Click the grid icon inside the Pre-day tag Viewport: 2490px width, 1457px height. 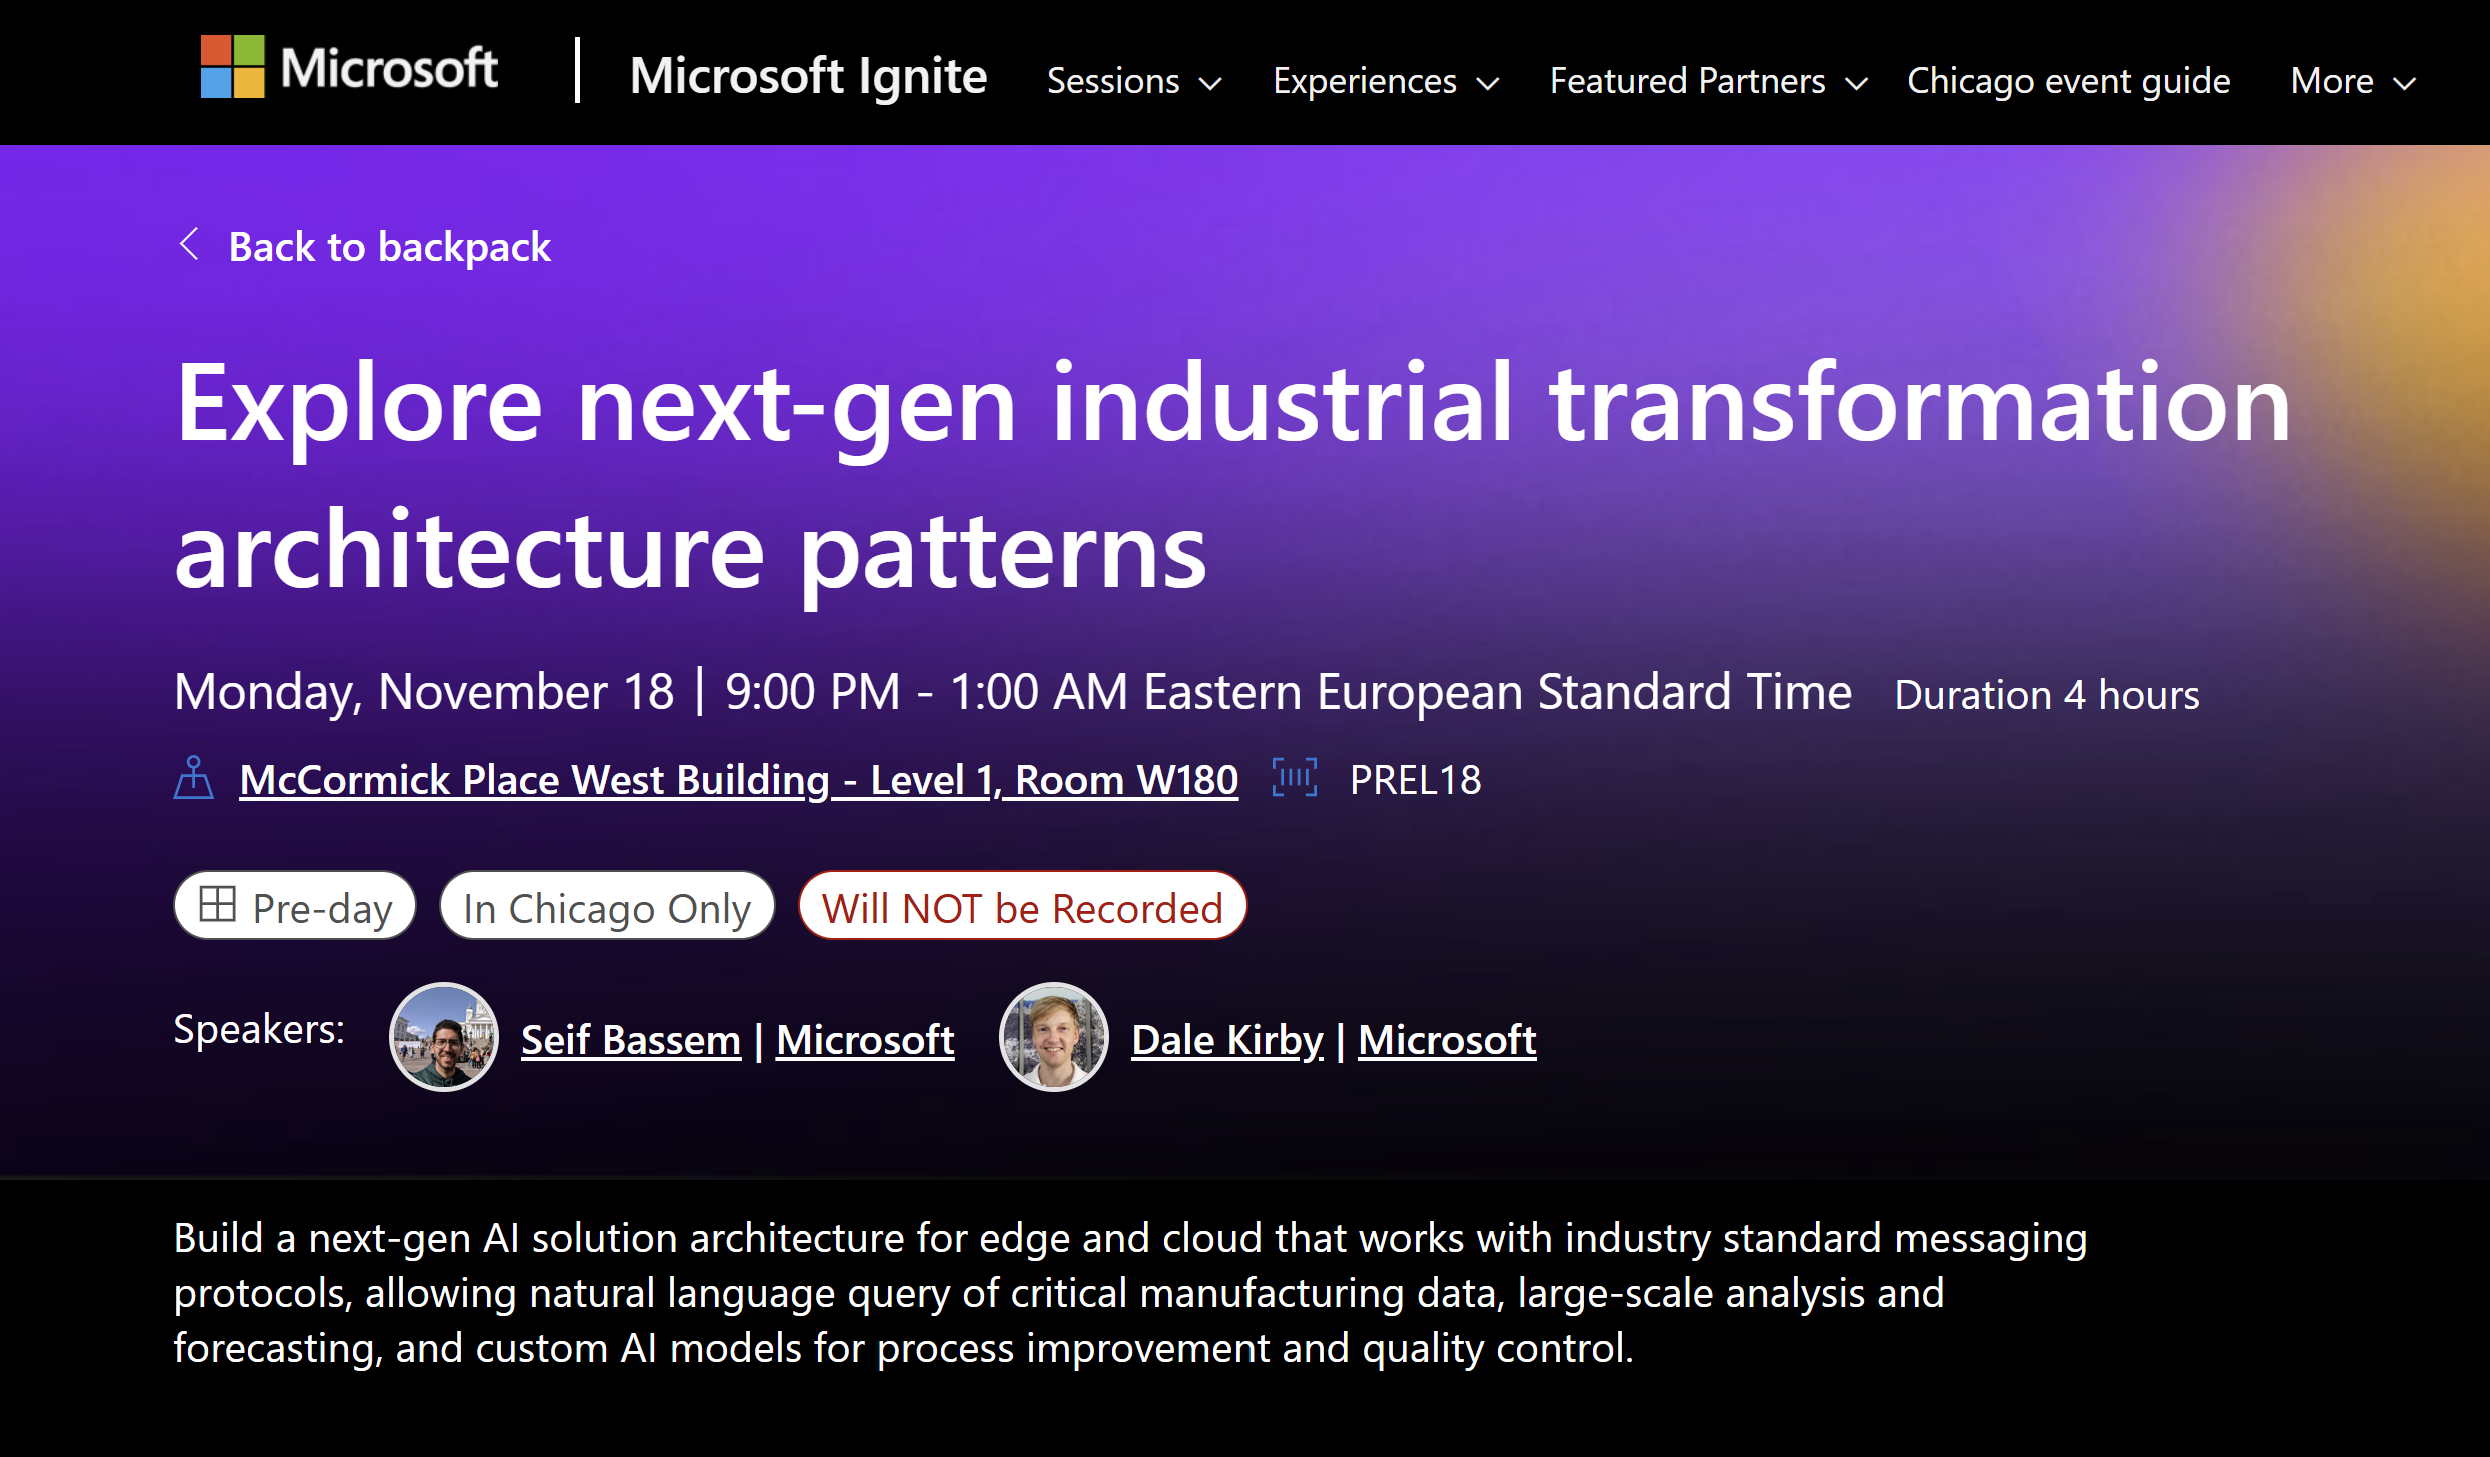(219, 906)
